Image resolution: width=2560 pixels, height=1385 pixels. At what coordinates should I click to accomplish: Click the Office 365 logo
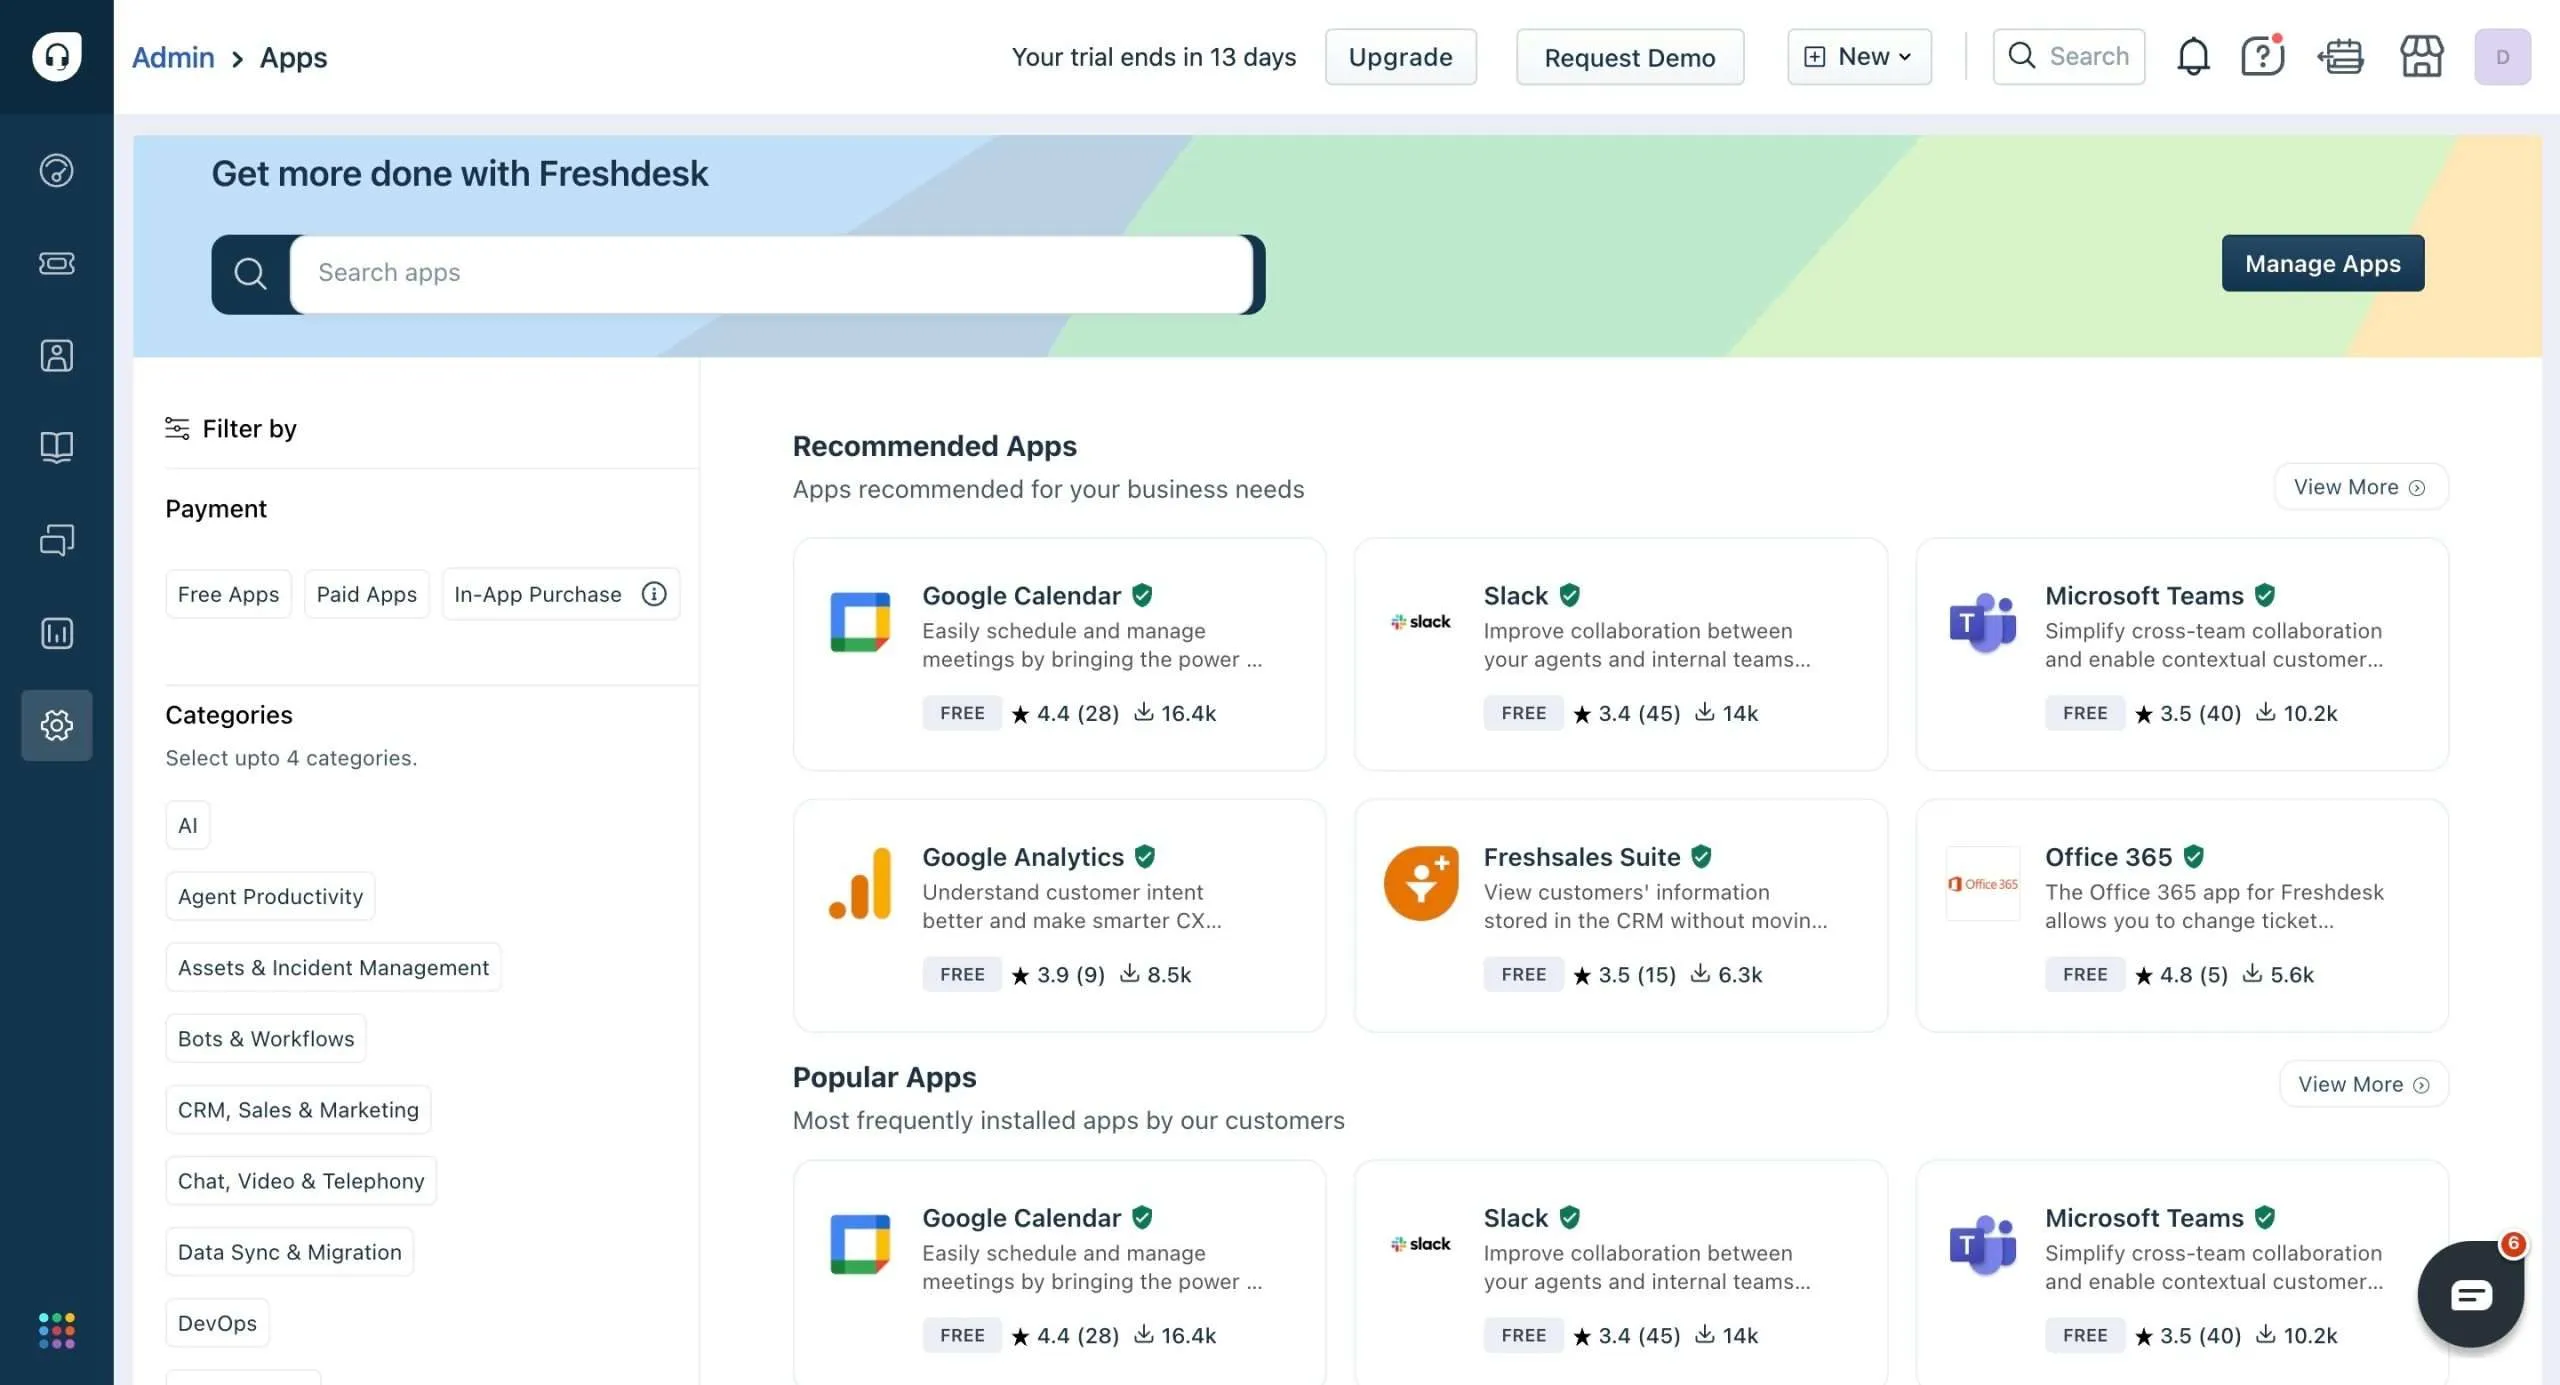(x=1982, y=884)
